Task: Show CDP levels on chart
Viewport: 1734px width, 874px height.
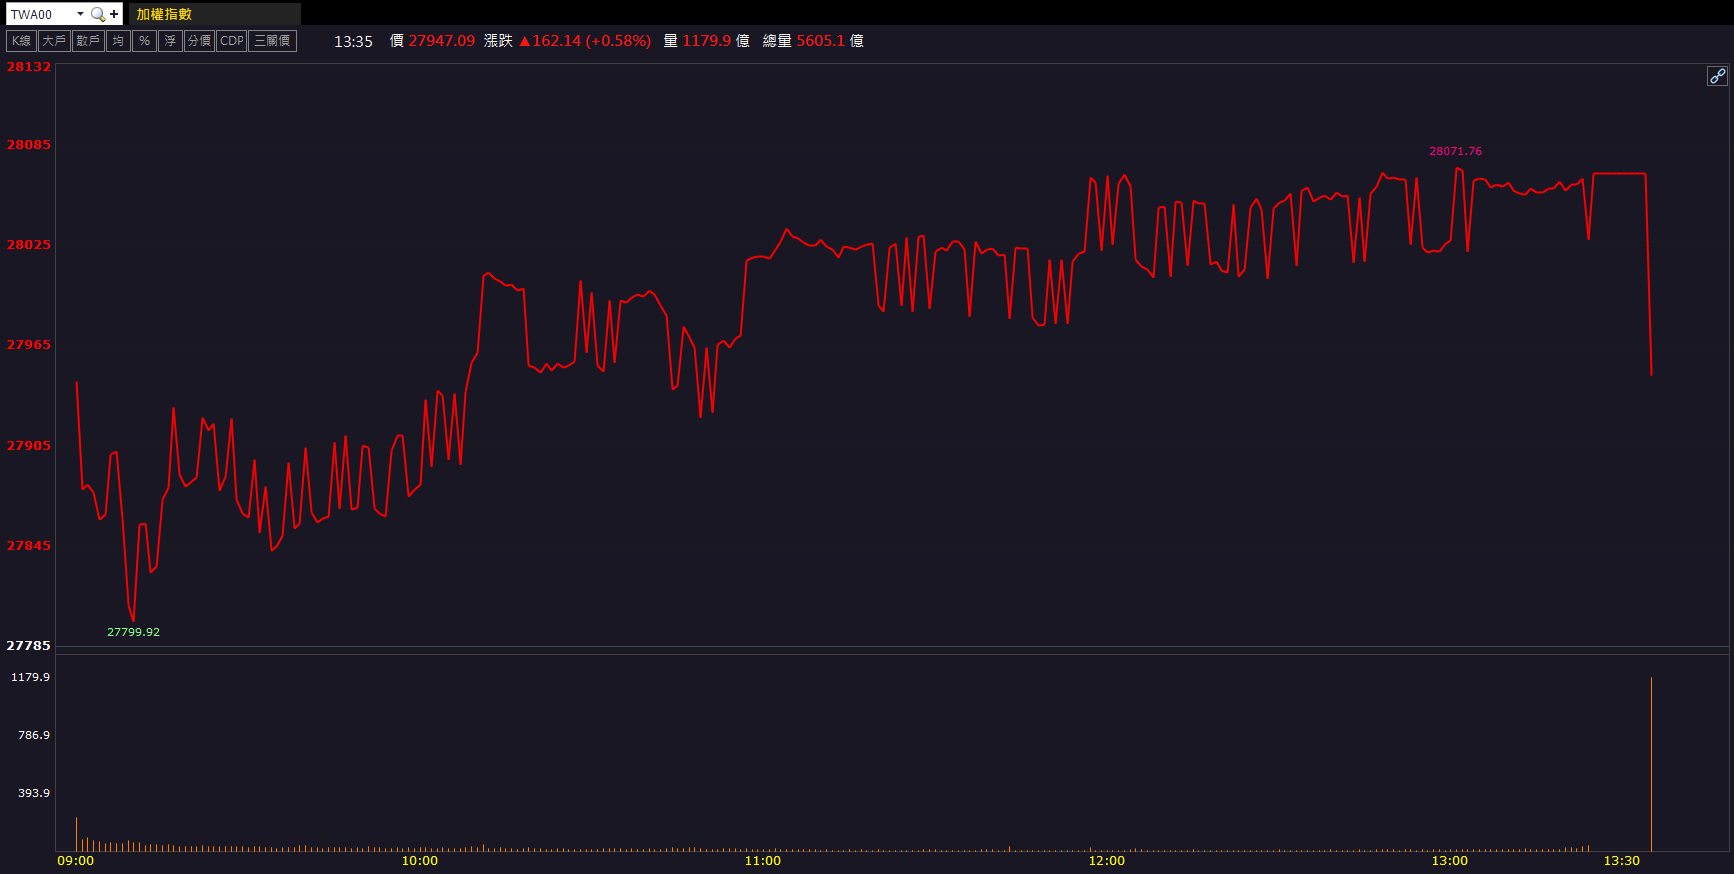Action: [231, 41]
